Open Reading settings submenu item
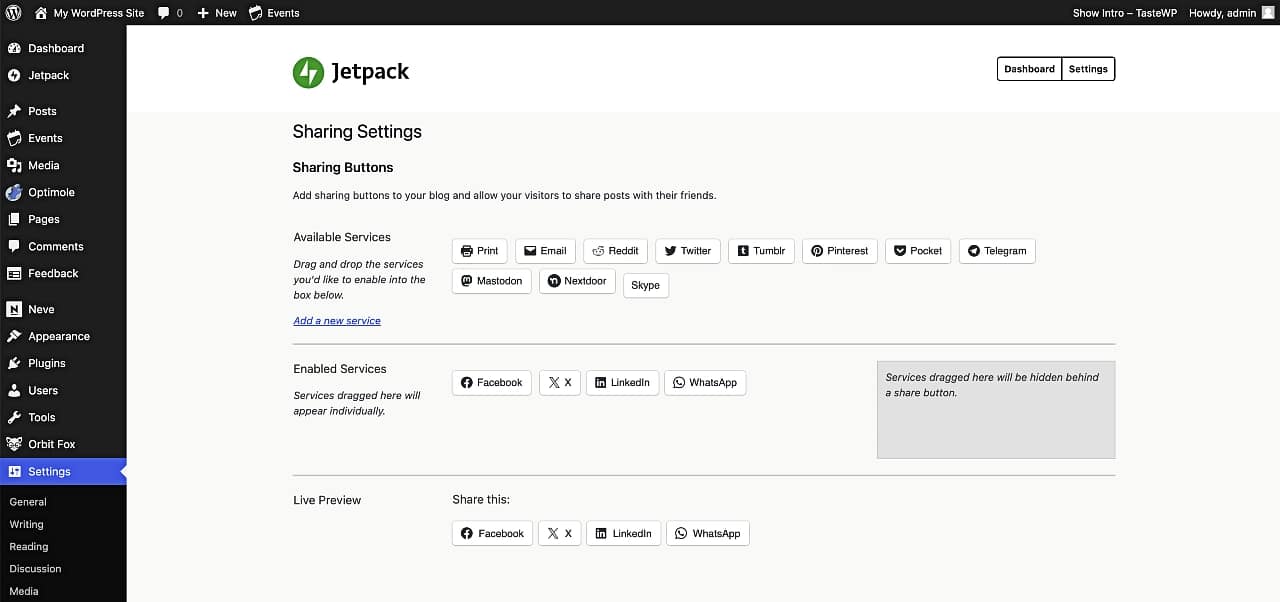This screenshot has width=1280, height=602. tap(29, 547)
